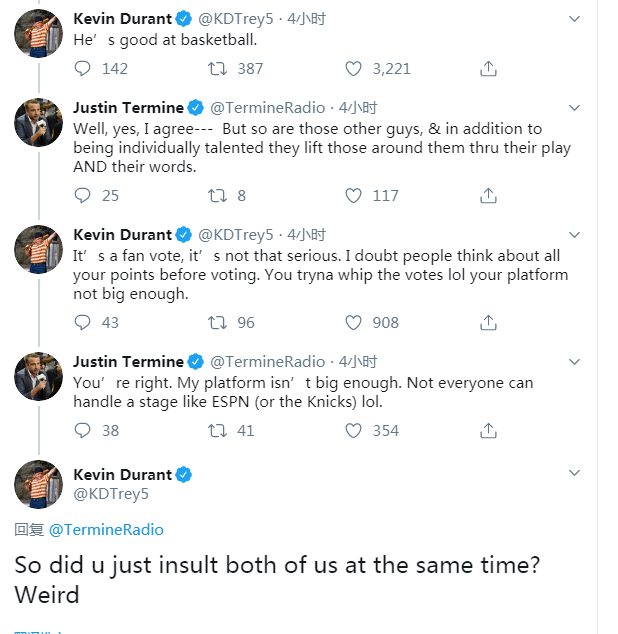Reply to Justin Termine's tweet with 25 replies

point(84,196)
